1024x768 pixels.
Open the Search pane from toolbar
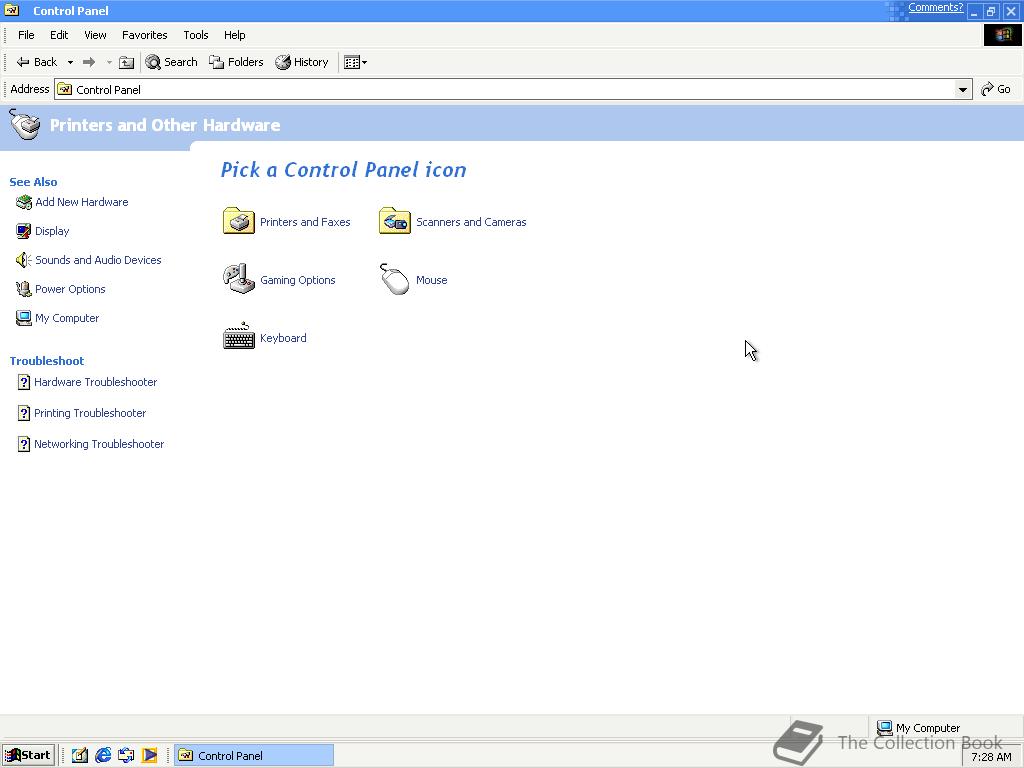(x=172, y=62)
